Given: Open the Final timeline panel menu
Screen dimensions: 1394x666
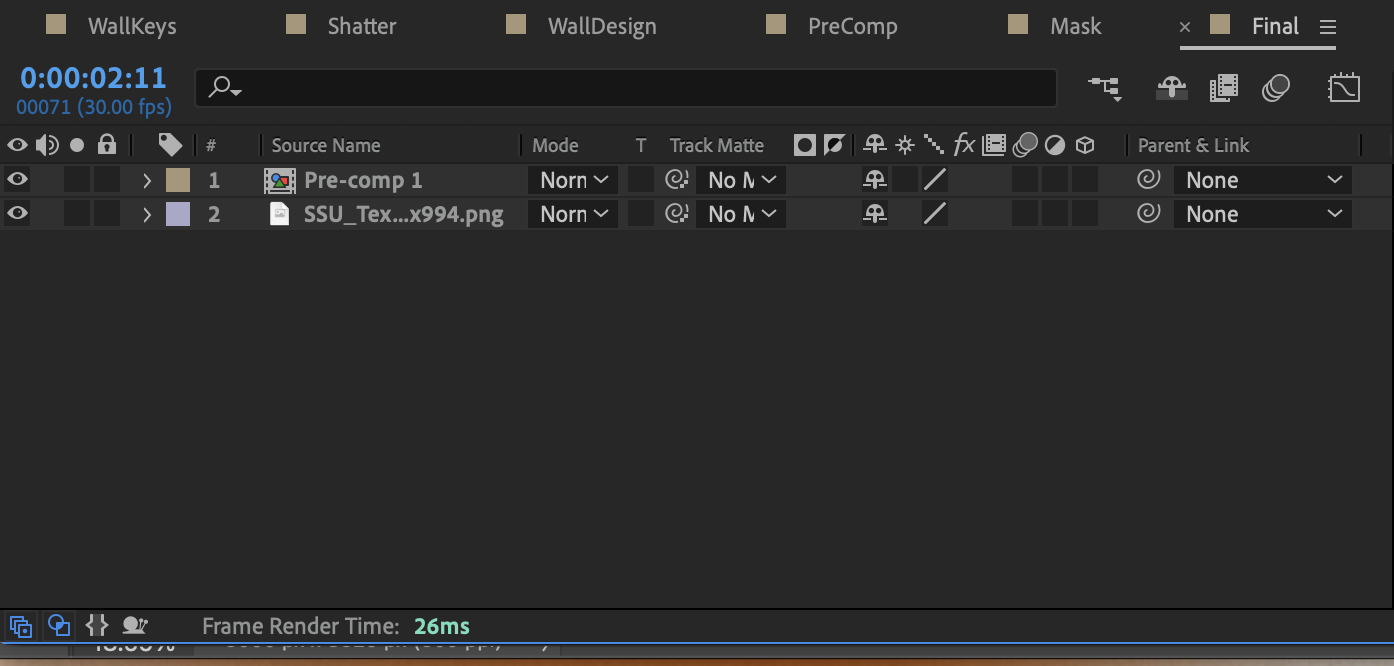Looking at the screenshot, I should 1328,26.
